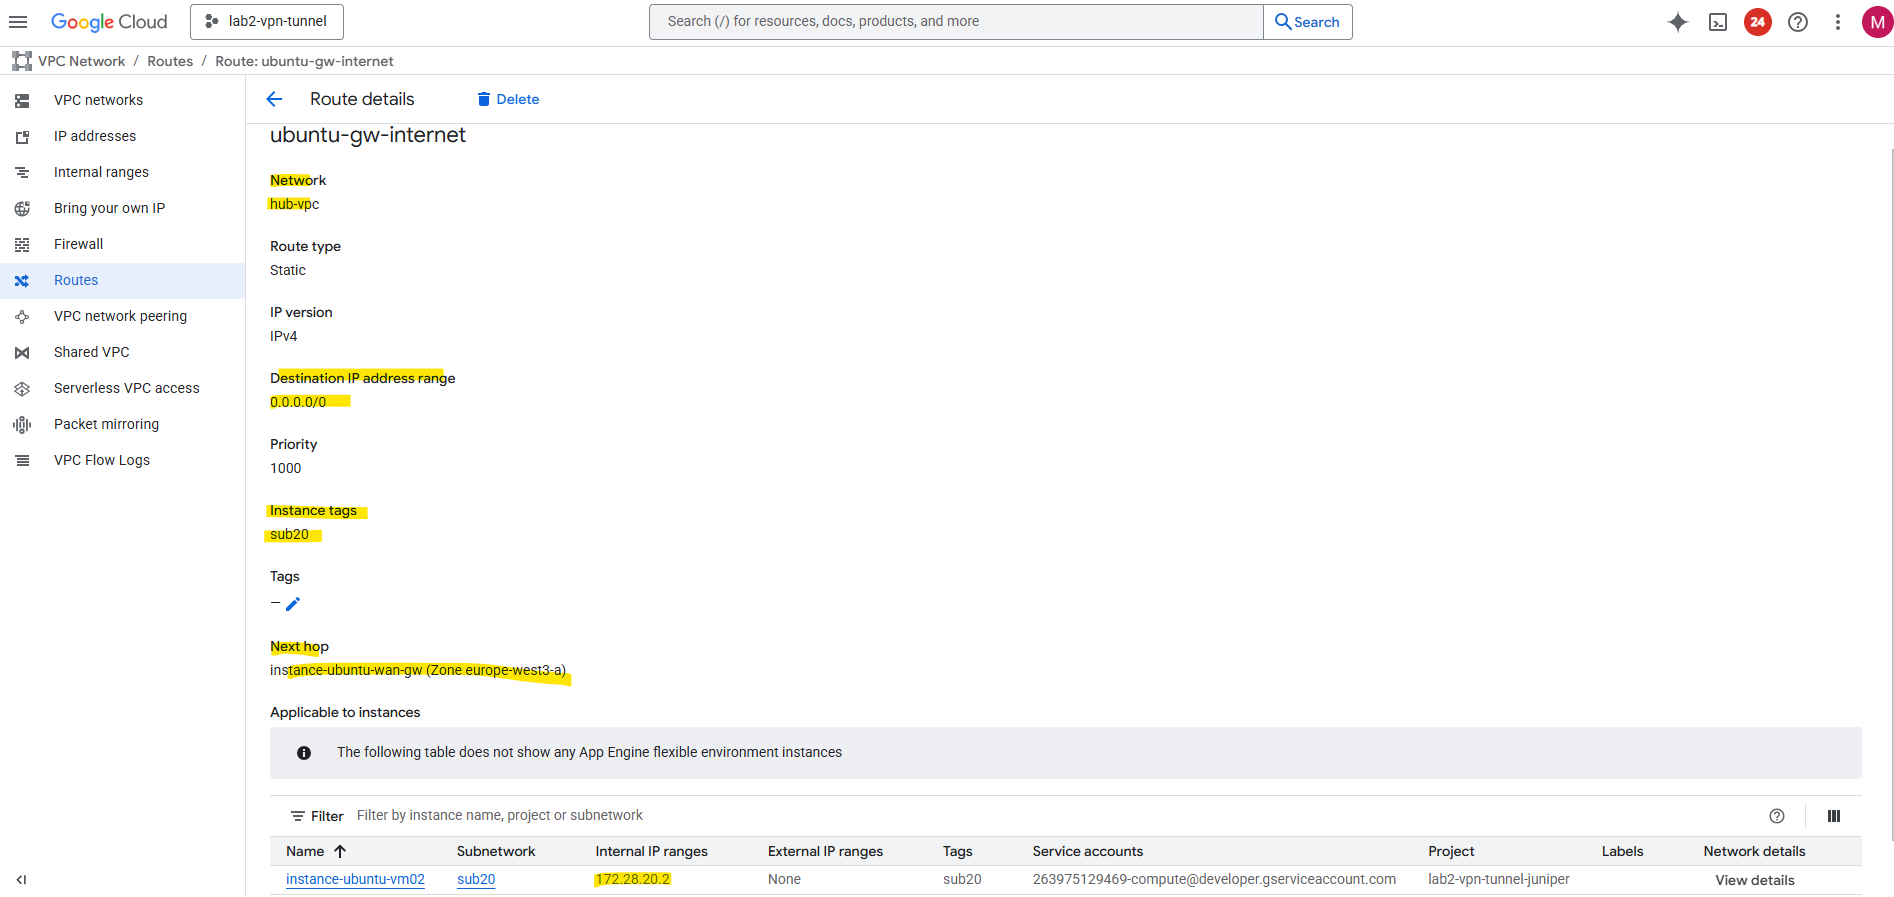Click the Internal ranges sidebar icon
The image size is (1894, 897).
(x=22, y=173)
